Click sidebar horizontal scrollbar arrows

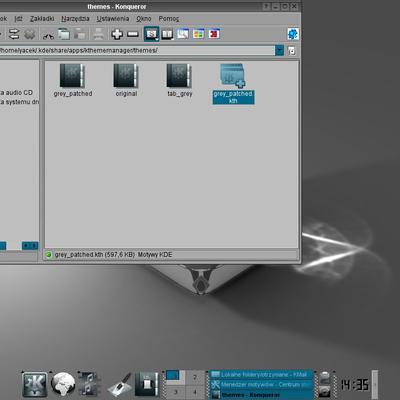pyautogui.click(x=30, y=246)
